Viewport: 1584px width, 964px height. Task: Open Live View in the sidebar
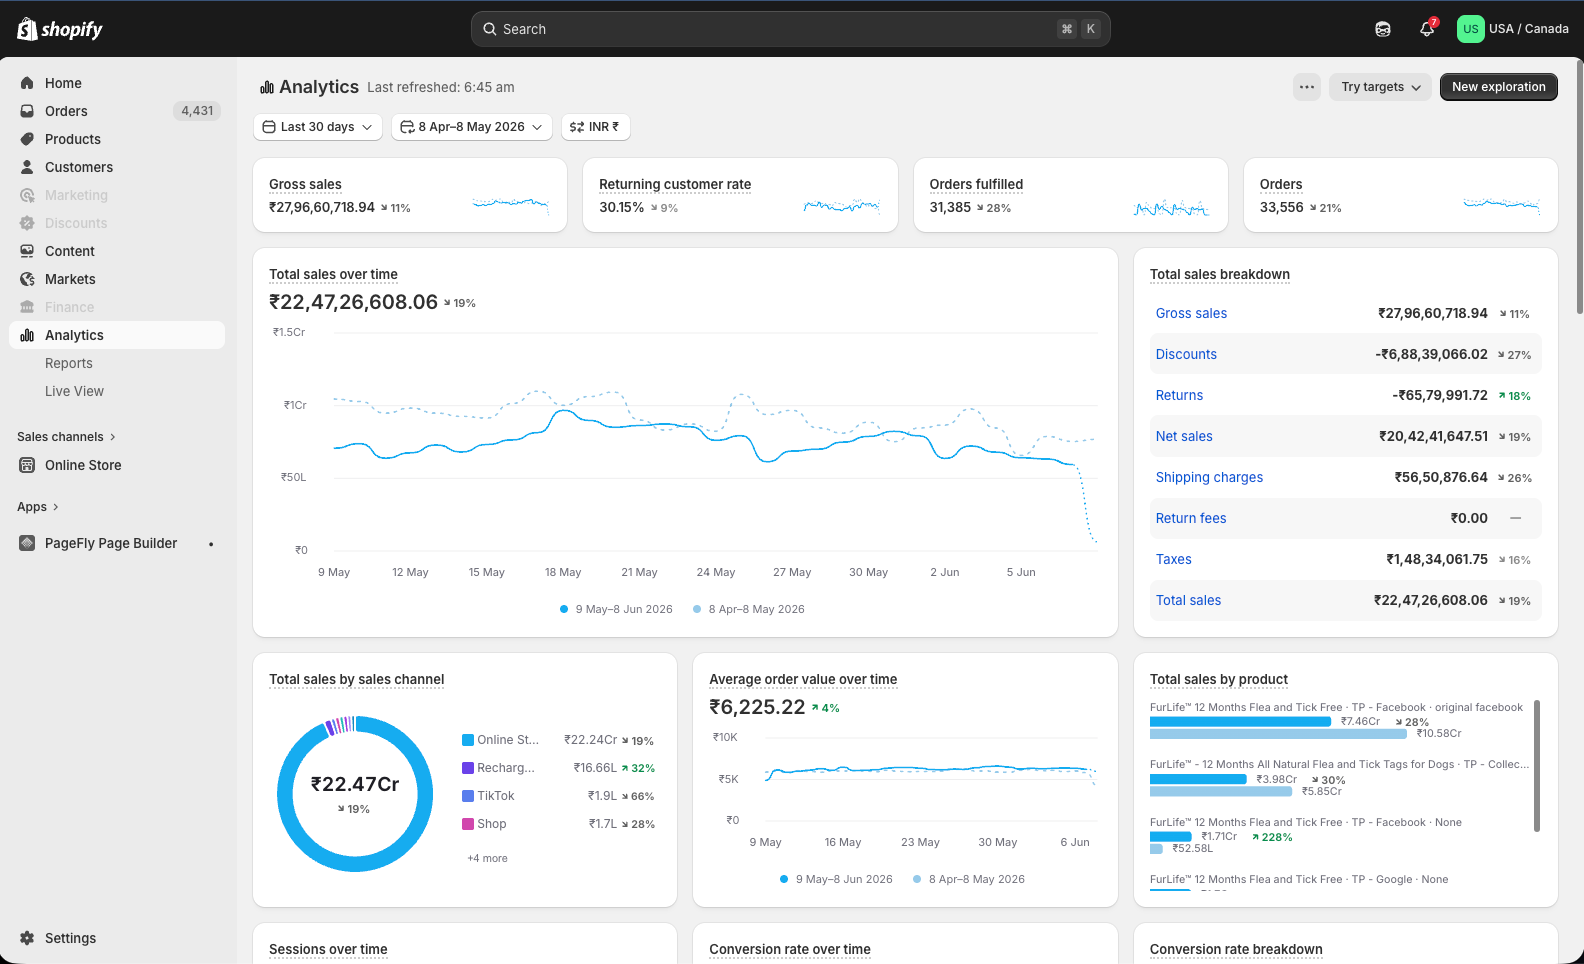[74, 391]
